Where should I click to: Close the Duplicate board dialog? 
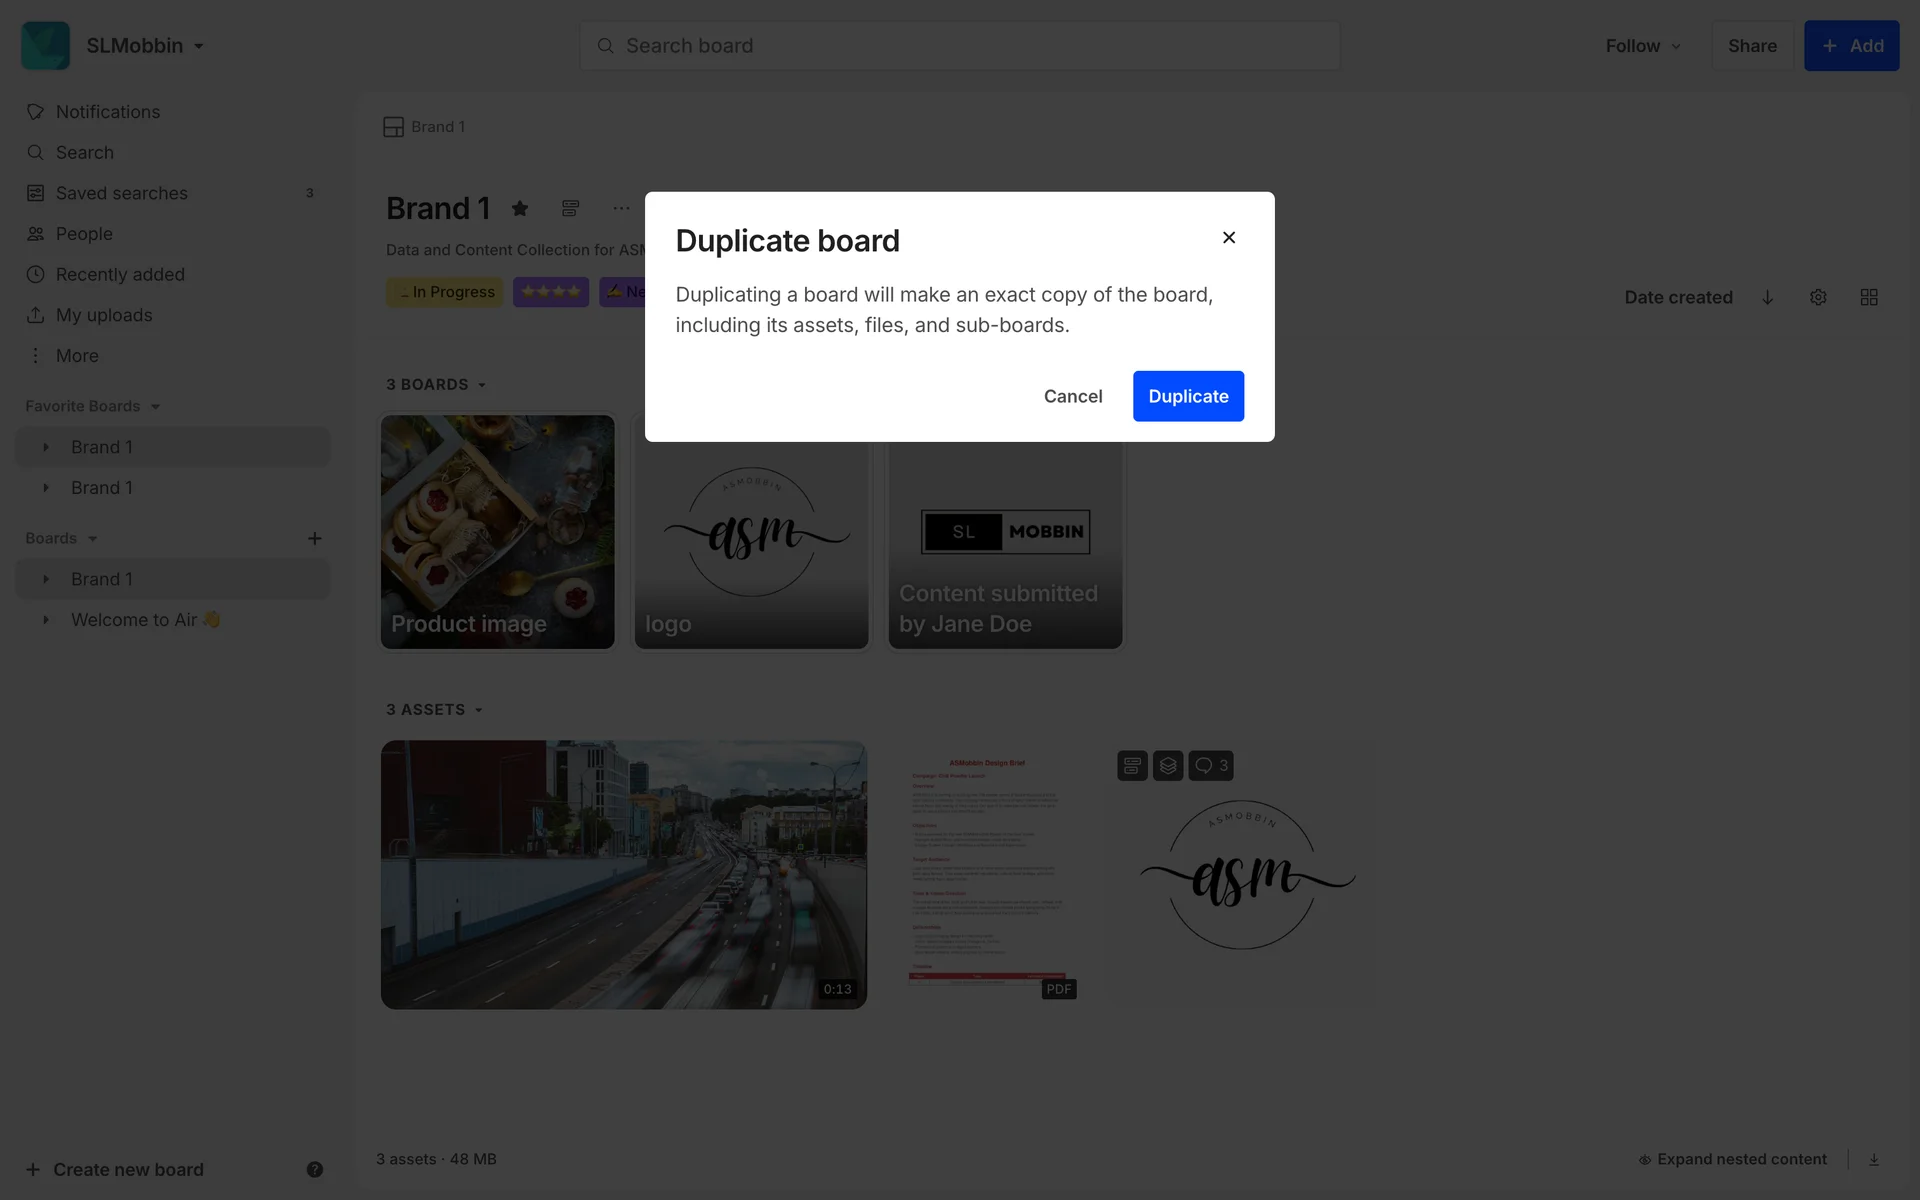click(1229, 237)
